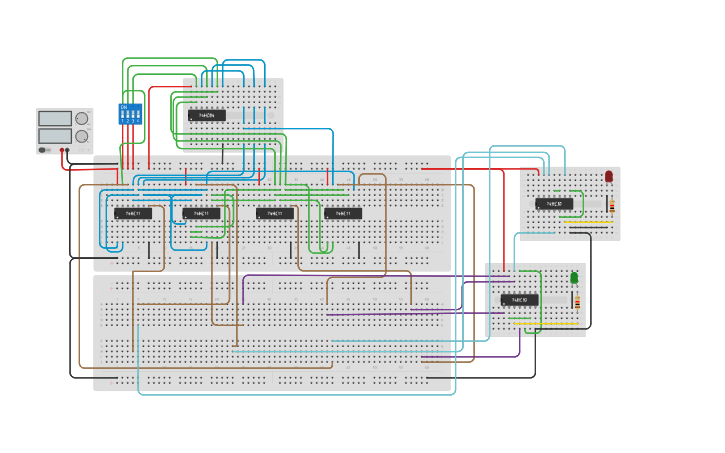Image resolution: width=725 pixels, height=453 pixels.
Task: Click the resistor below the green LED
Action: tap(576, 302)
